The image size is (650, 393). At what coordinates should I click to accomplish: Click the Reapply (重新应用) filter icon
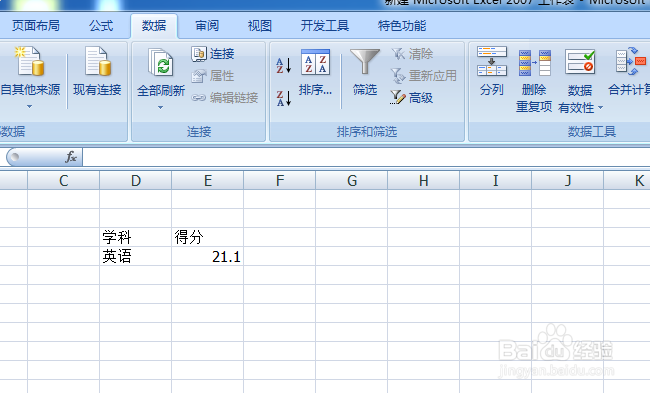point(398,75)
